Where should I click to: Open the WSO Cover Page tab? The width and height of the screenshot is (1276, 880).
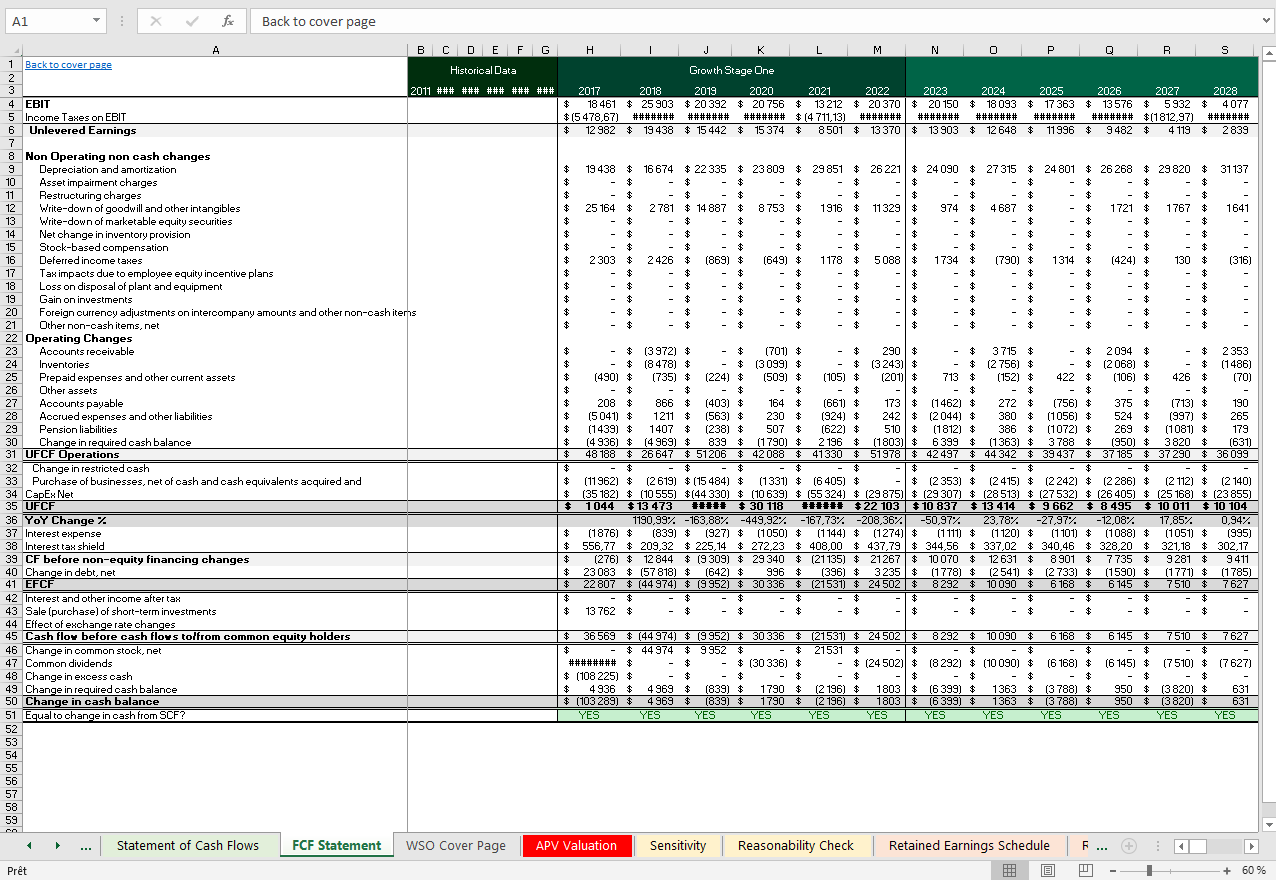click(x=456, y=846)
